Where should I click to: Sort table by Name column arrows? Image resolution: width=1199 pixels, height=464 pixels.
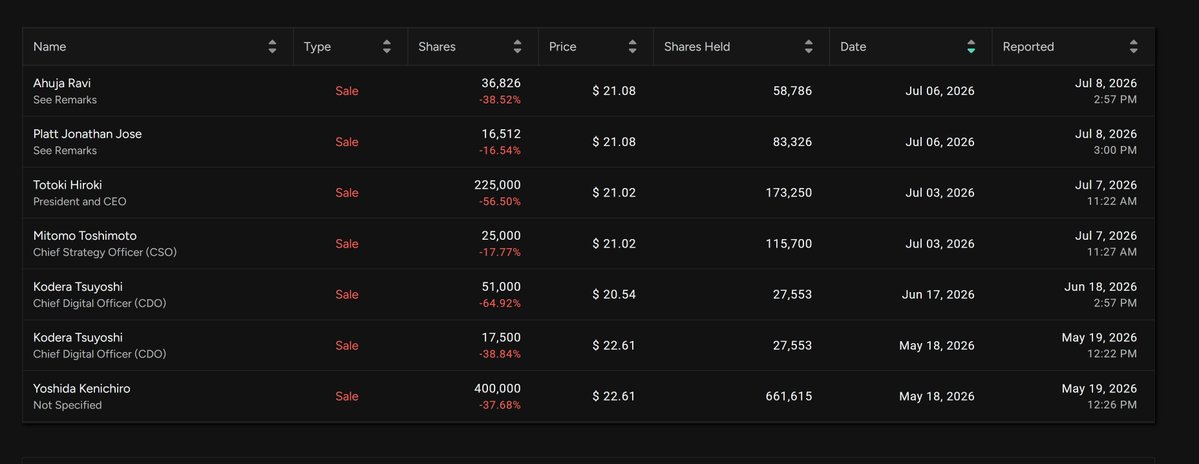coord(272,47)
